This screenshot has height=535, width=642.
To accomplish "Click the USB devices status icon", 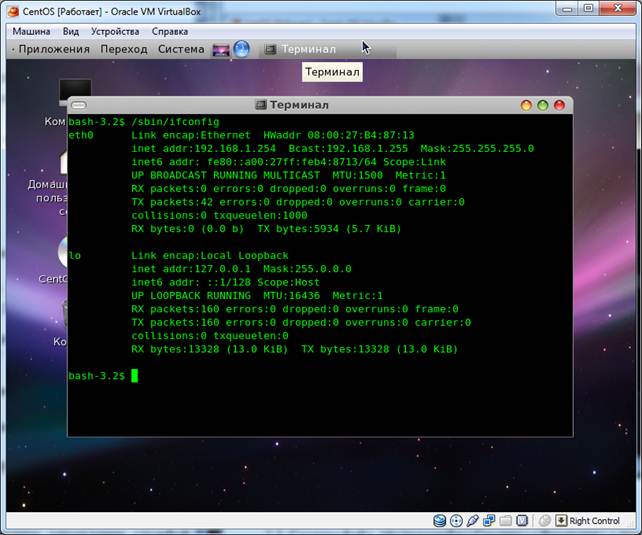I will coord(472,521).
